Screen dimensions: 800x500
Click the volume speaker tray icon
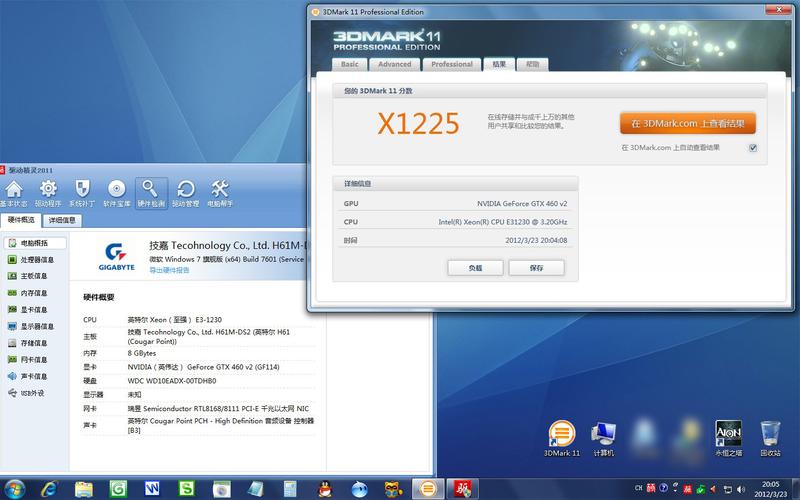741,489
